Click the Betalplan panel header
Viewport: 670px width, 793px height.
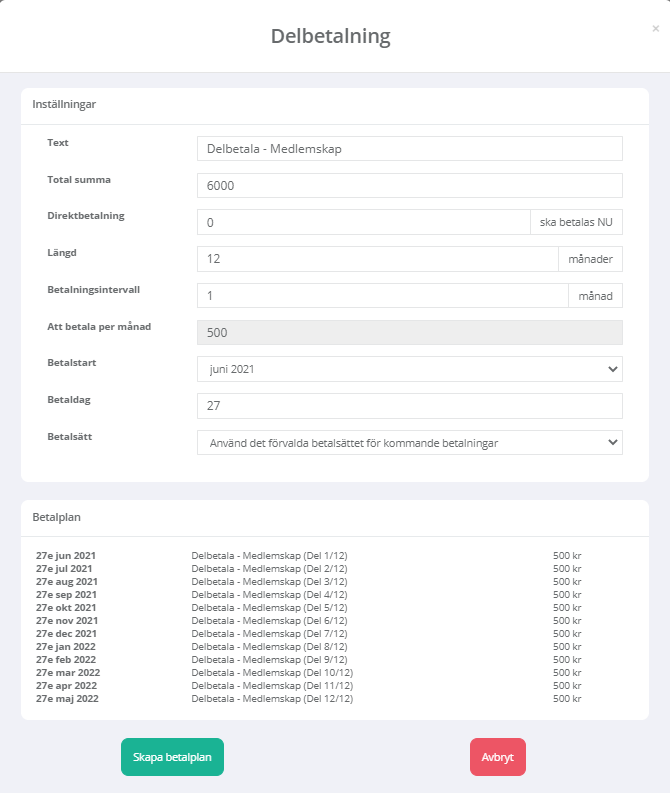coord(57,518)
